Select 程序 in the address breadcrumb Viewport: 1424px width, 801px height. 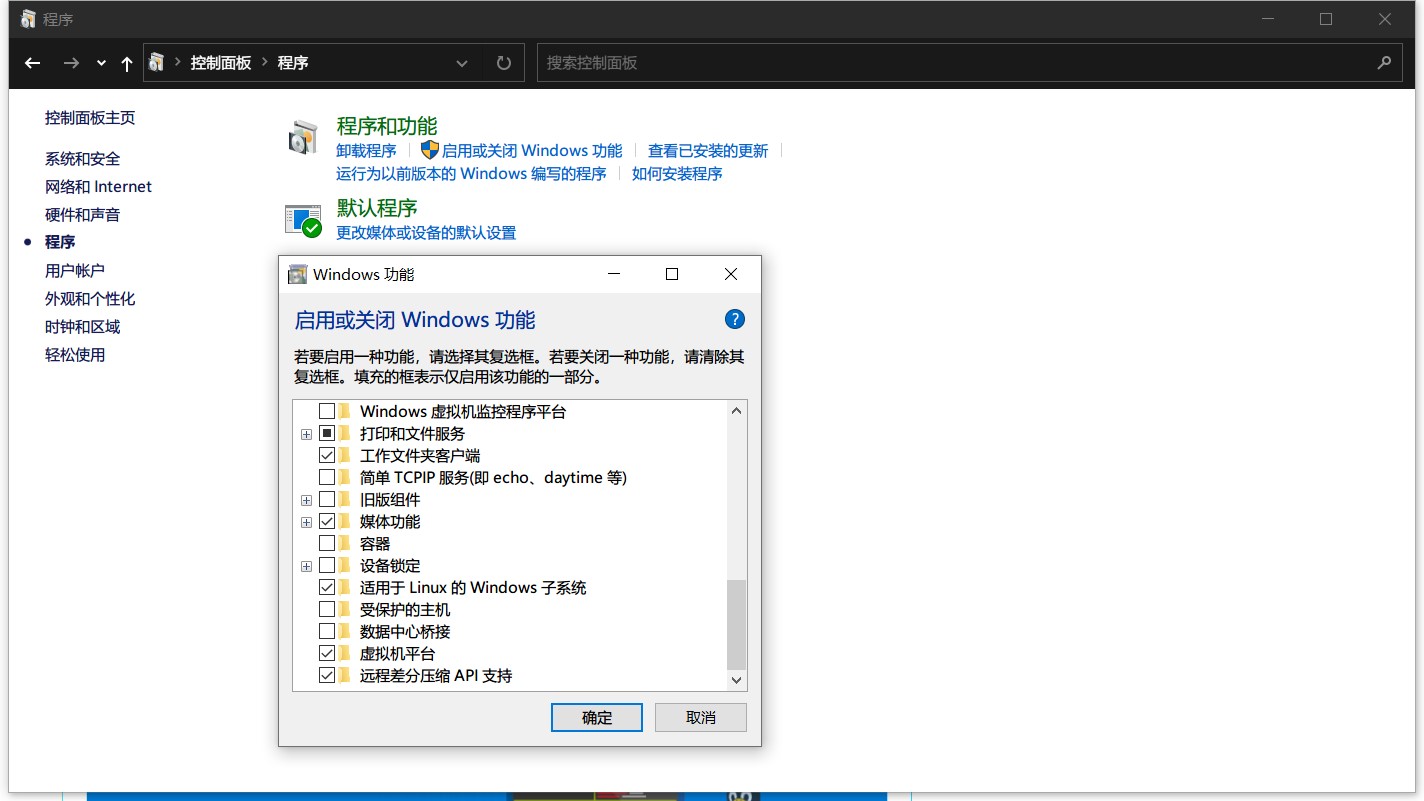click(293, 63)
